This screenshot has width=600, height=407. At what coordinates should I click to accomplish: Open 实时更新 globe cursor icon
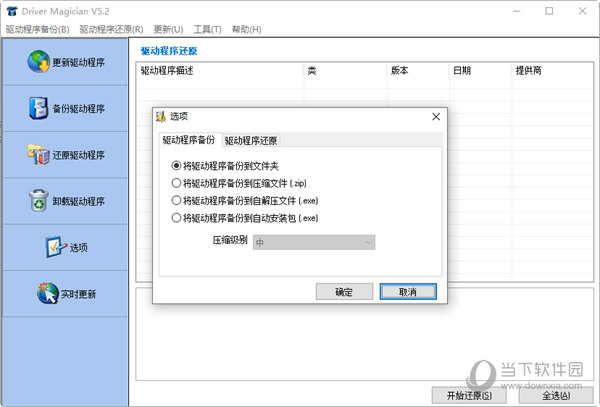48,293
